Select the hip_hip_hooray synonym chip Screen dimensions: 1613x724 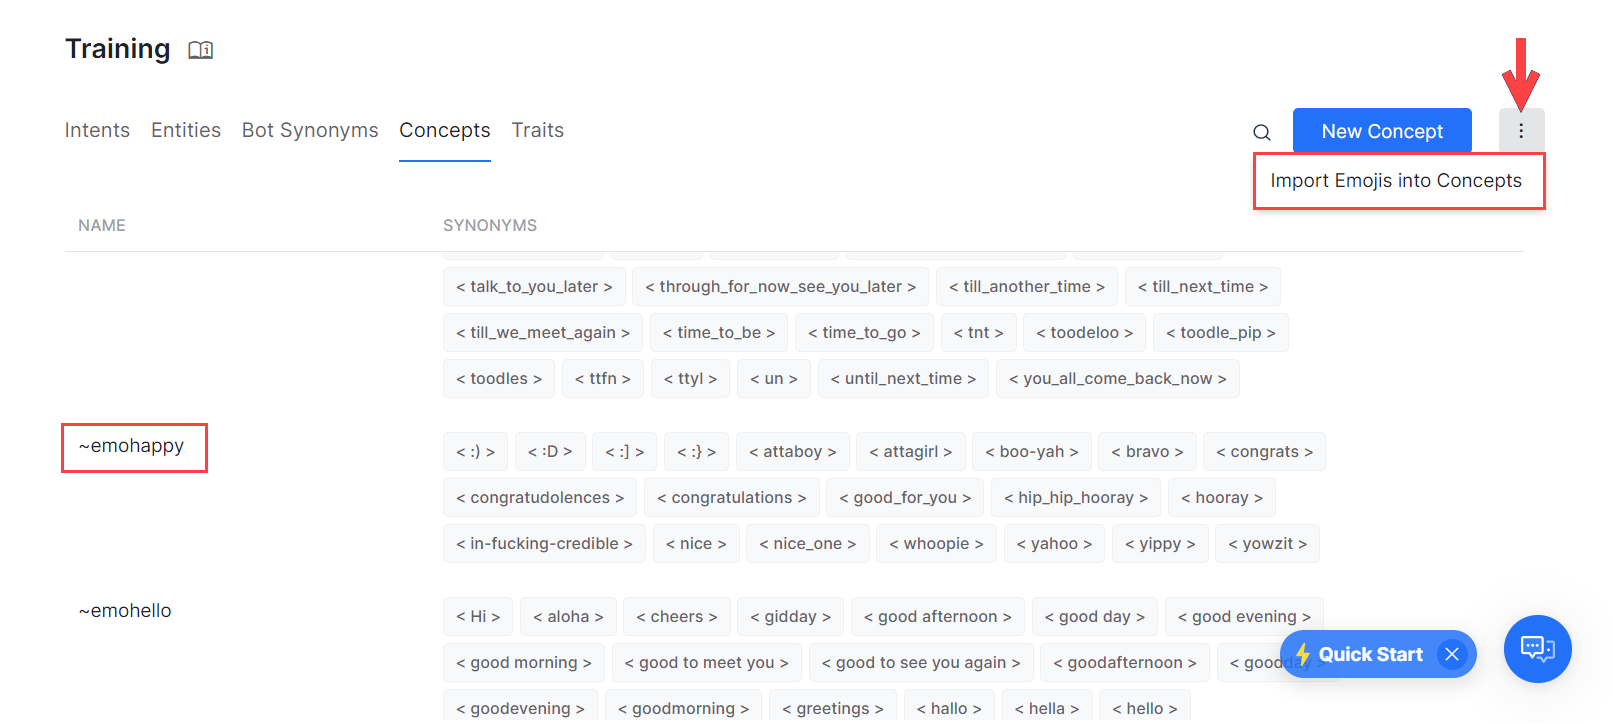coord(1076,498)
